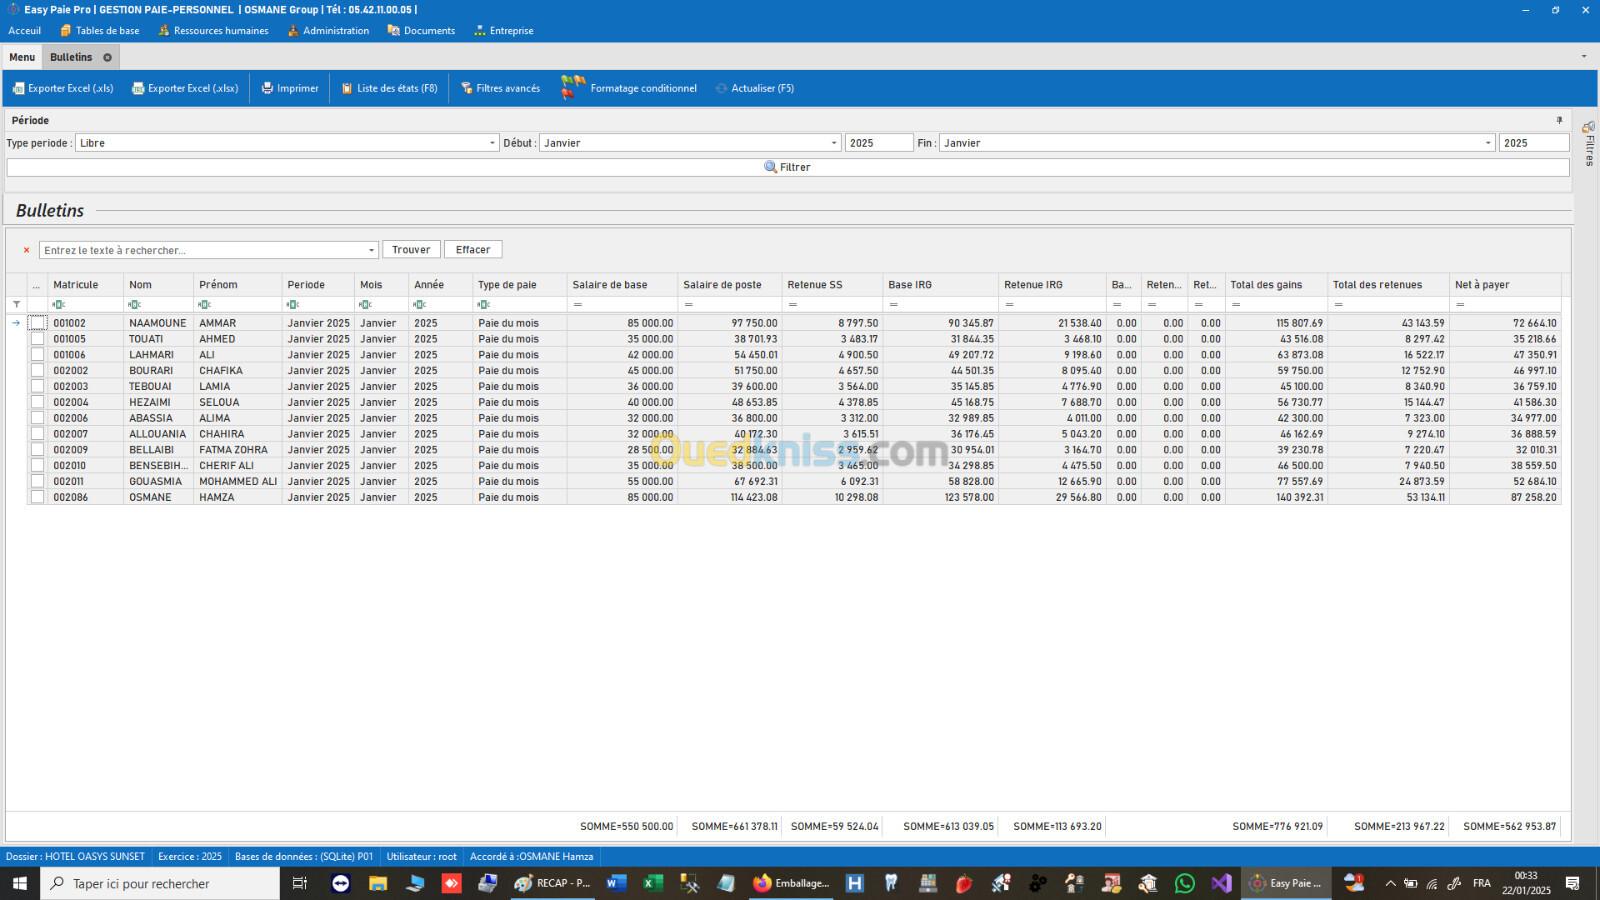Open WhatsApp from the Windows taskbar
The height and width of the screenshot is (900, 1600).
(x=1185, y=883)
